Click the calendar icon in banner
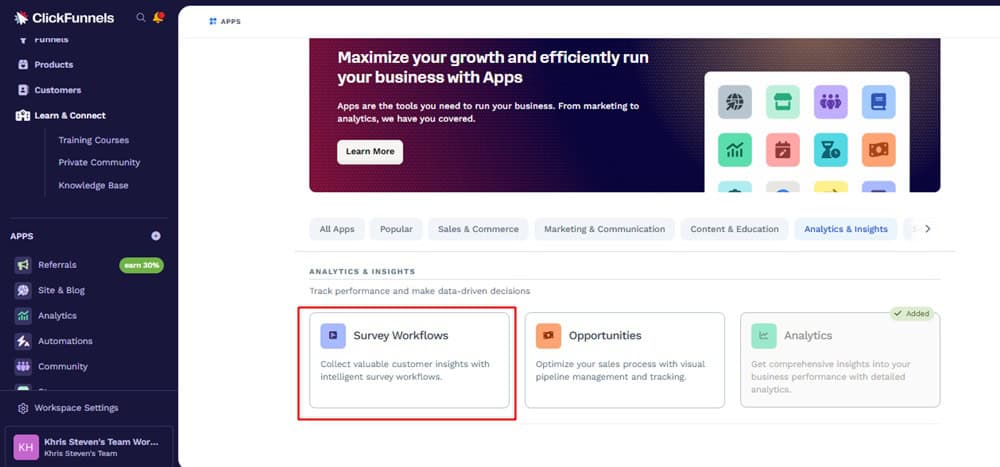 pos(783,150)
